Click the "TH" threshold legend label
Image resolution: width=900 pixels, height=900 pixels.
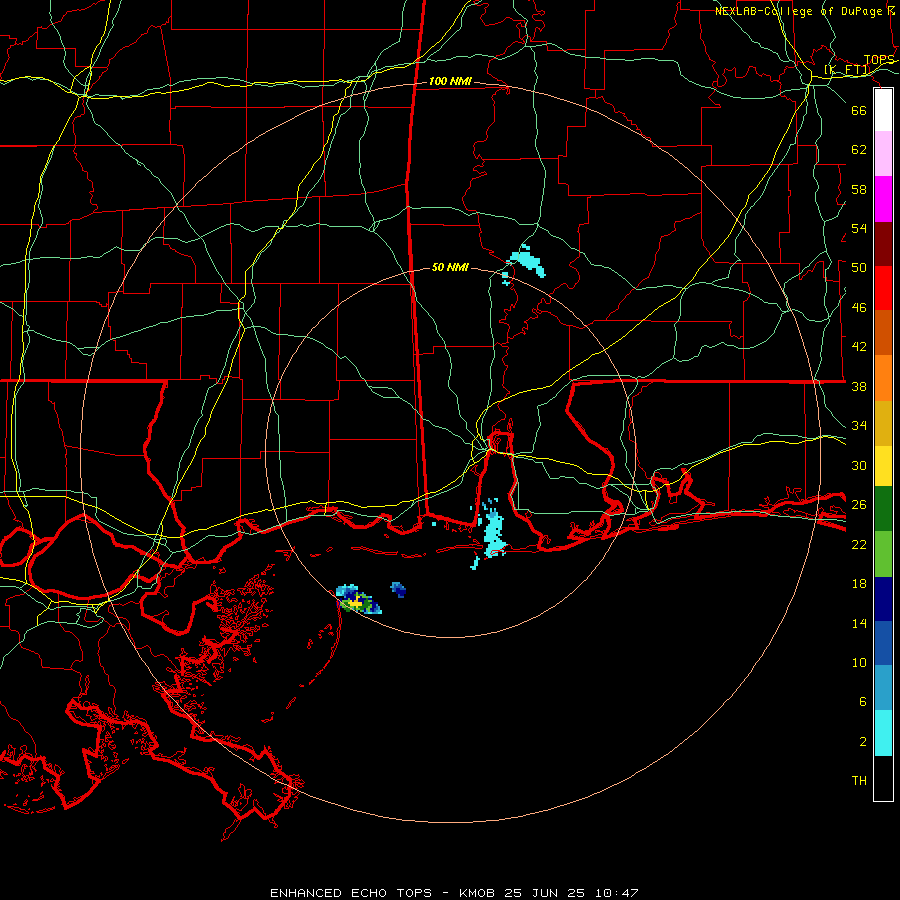coord(859,781)
